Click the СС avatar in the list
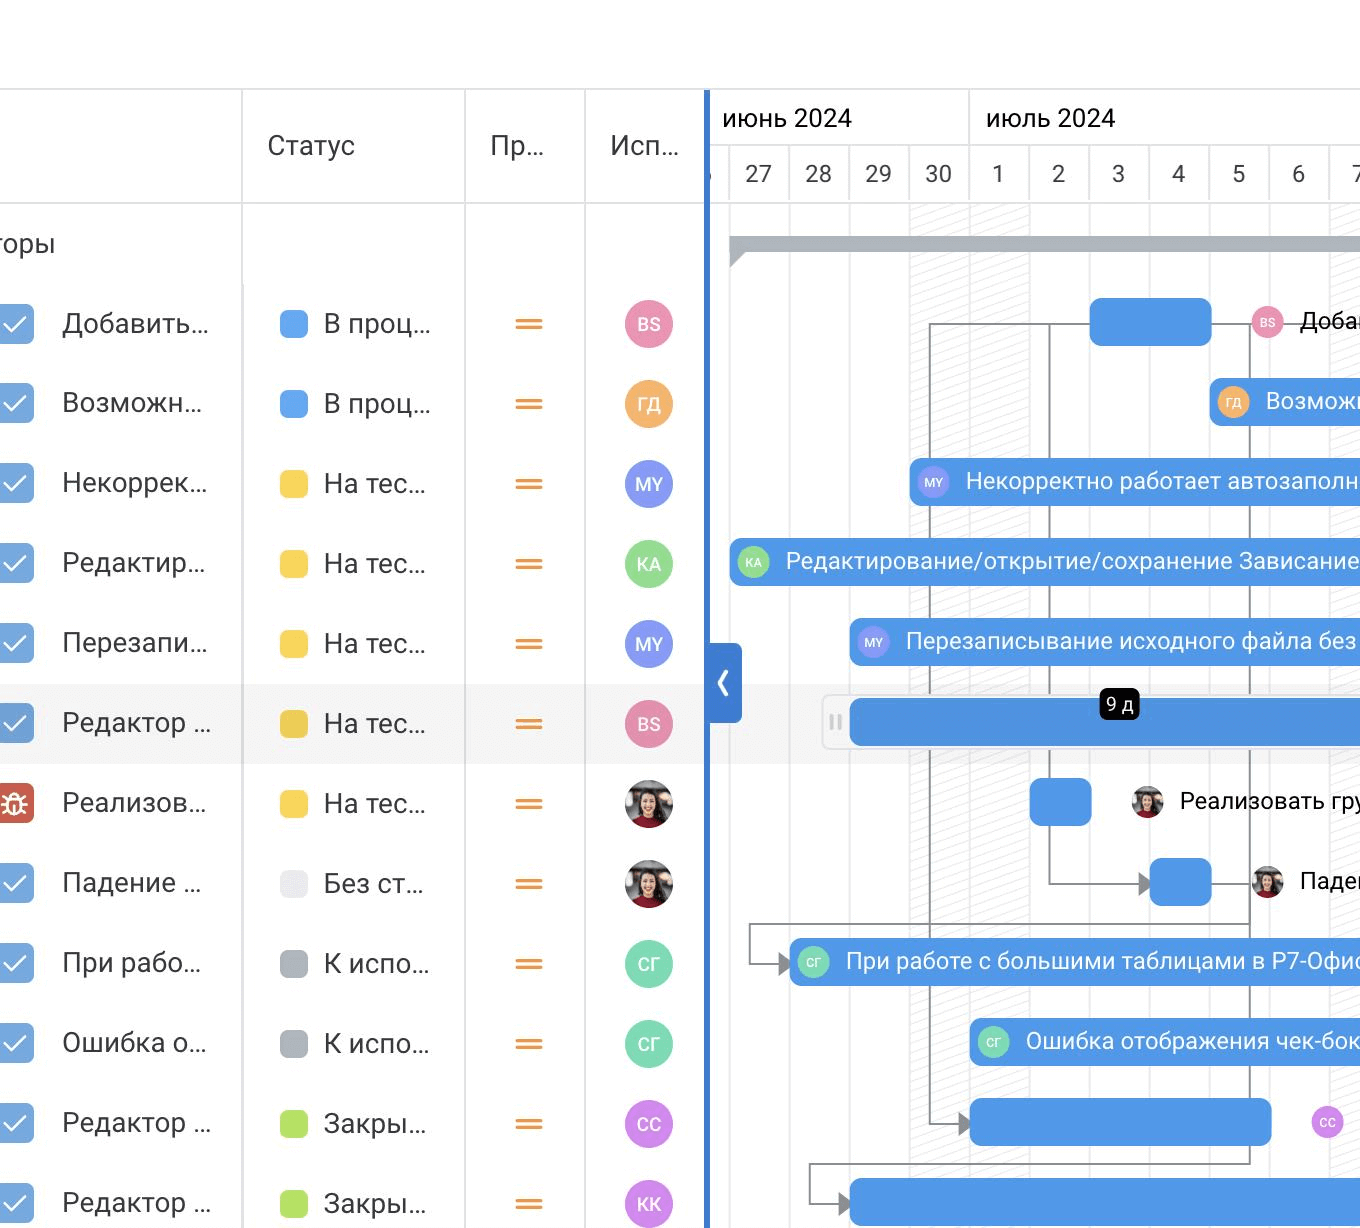 (649, 1124)
